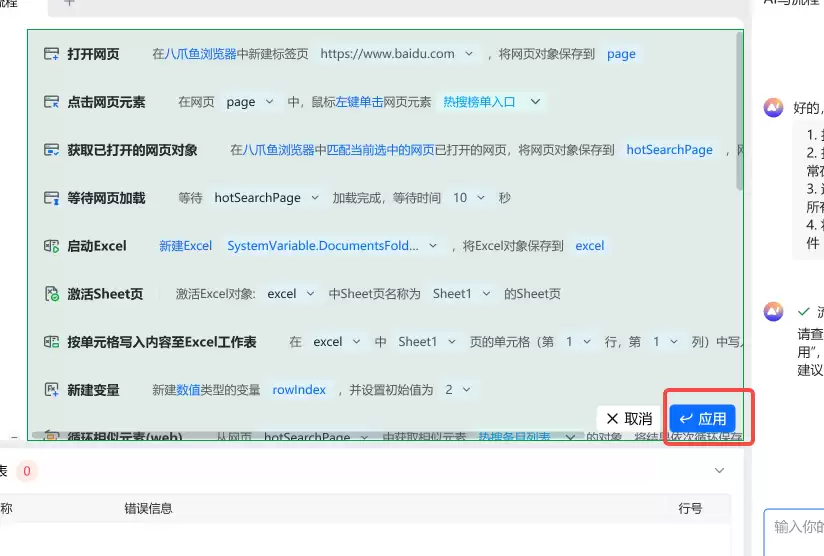This screenshot has height=556, width=824.
Task: Open the excel object dropdown in 激活Sheet页
Action: 310,294
